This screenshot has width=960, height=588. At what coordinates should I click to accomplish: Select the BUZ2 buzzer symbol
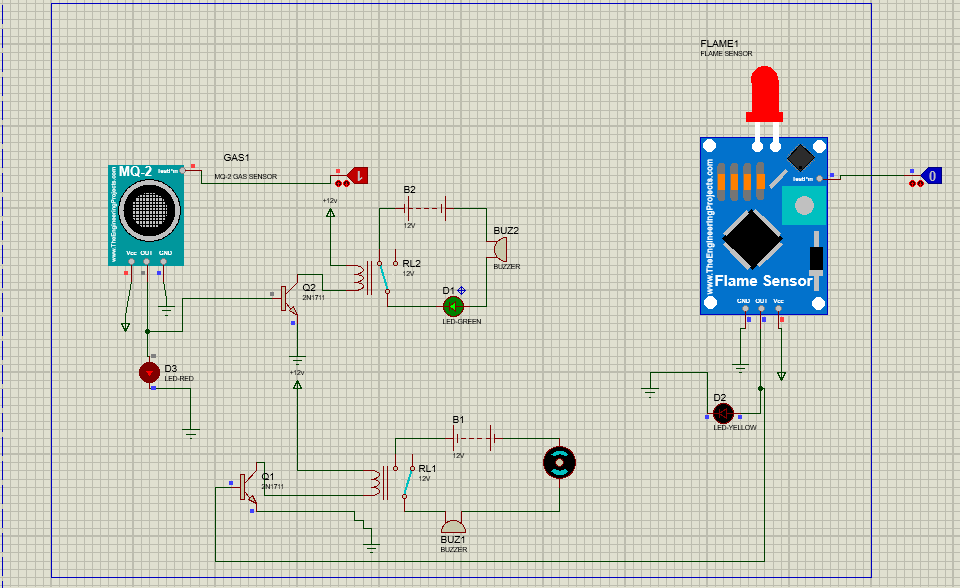498,249
